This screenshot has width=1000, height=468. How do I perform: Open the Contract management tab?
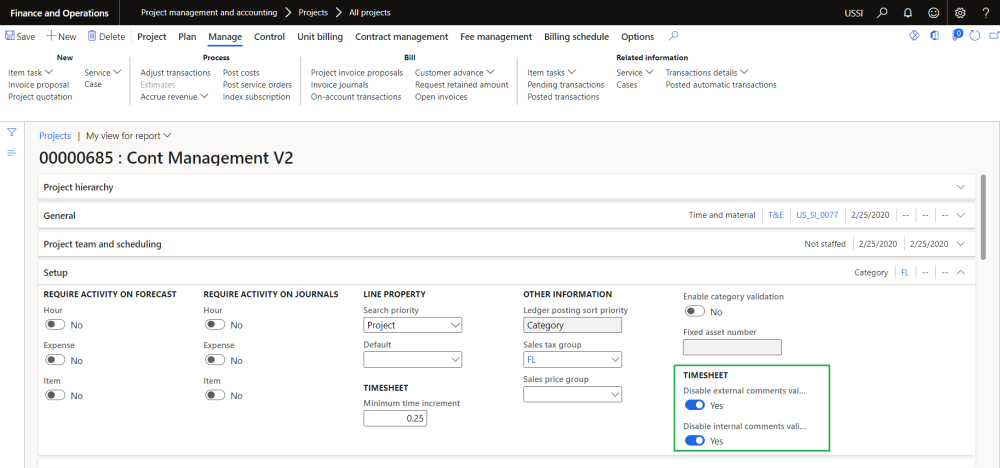[x=401, y=37]
